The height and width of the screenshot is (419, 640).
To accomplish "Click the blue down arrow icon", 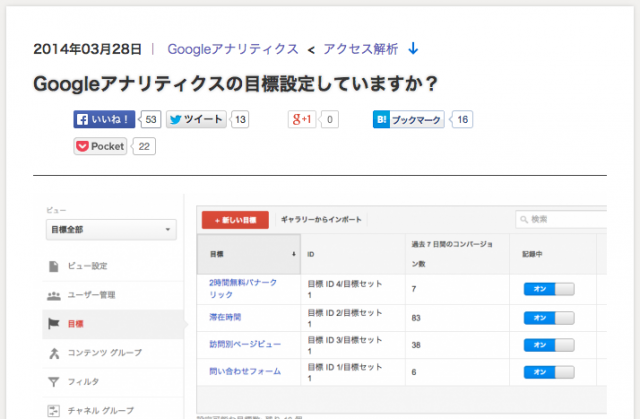I will tap(413, 49).
